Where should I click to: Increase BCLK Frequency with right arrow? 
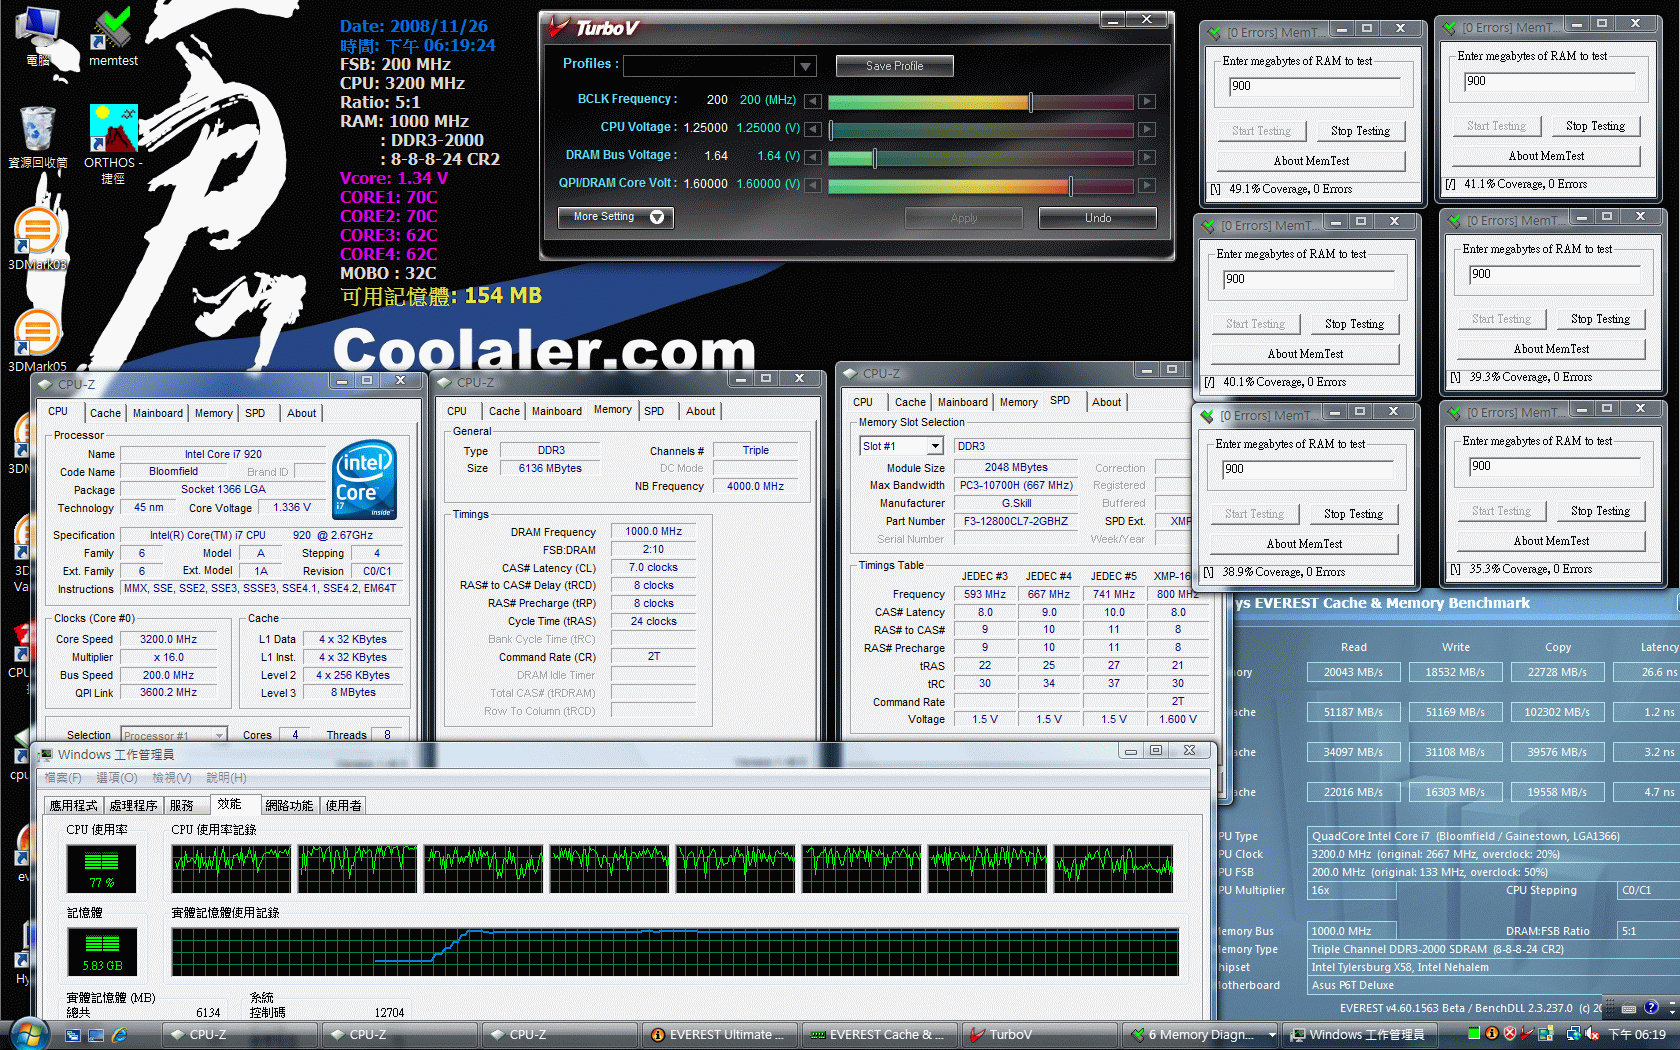[1147, 101]
